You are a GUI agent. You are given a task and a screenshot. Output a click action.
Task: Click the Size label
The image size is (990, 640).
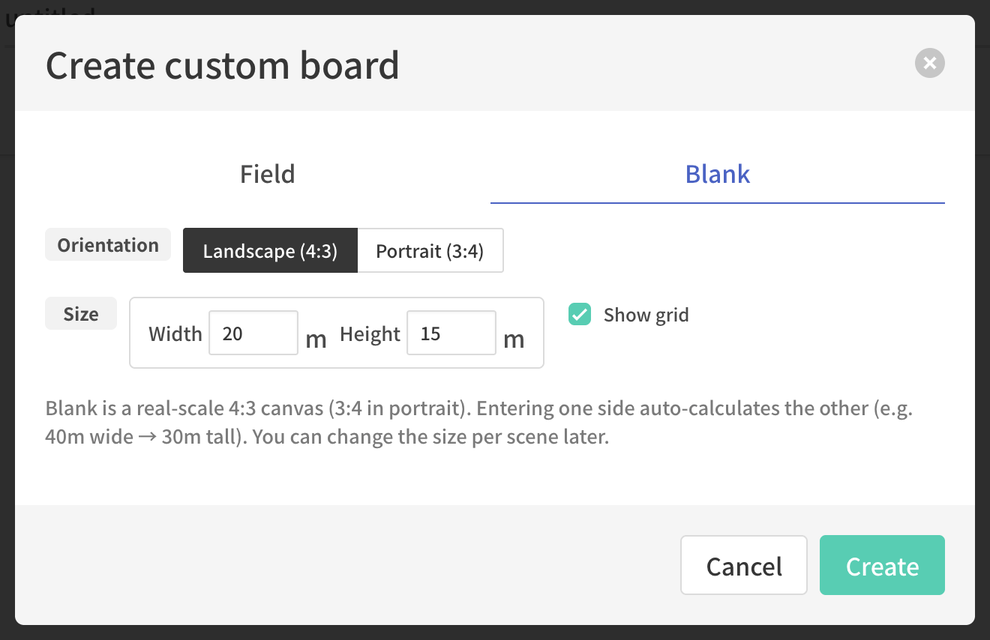click(x=81, y=314)
